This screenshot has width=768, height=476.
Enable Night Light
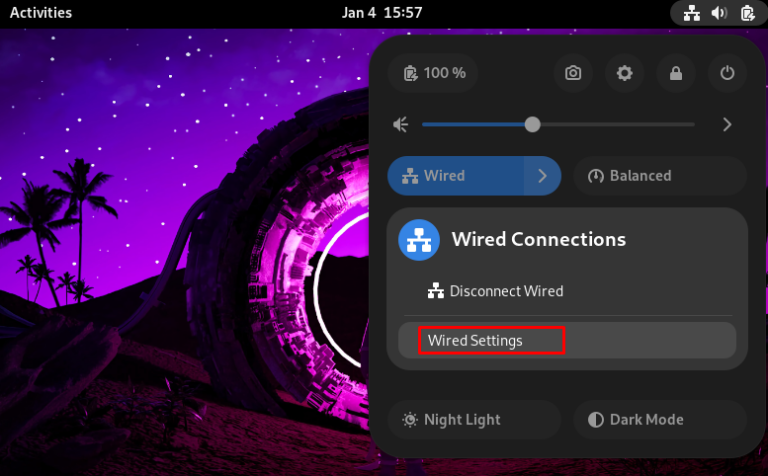pos(474,420)
